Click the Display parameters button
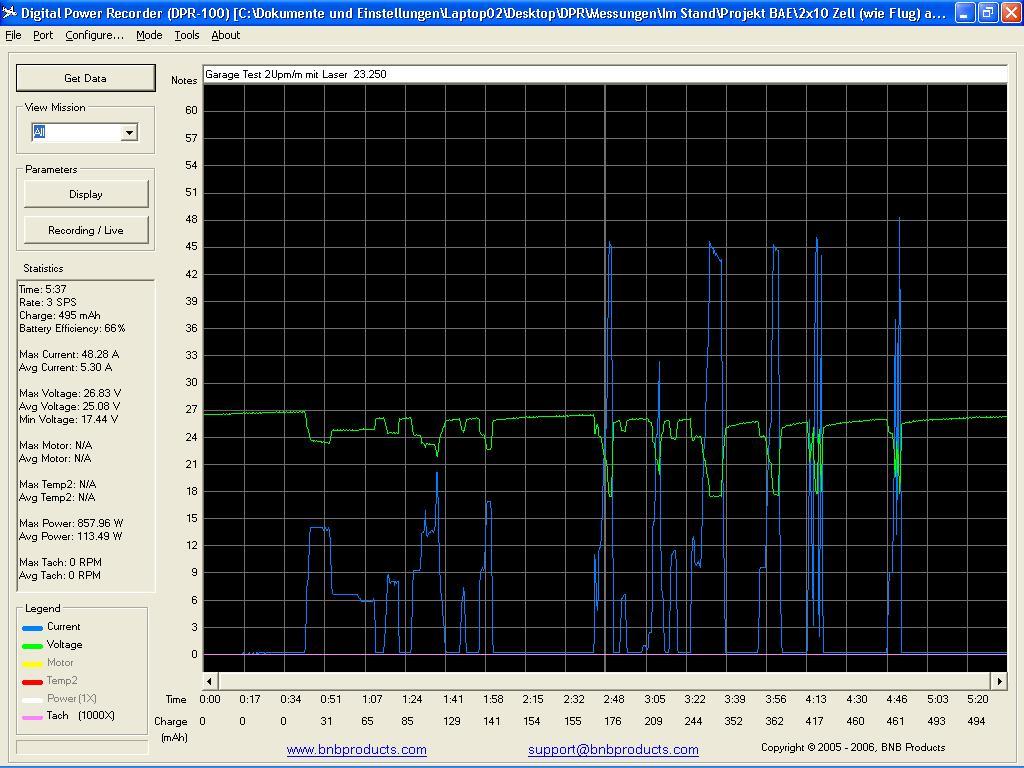1024x768 pixels. click(x=86, y=194)
